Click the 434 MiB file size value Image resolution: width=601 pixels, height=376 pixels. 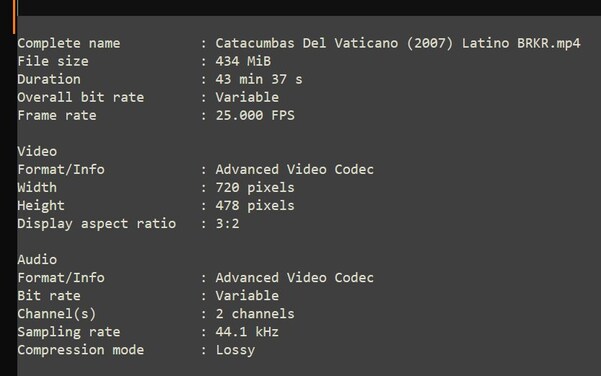243,61
